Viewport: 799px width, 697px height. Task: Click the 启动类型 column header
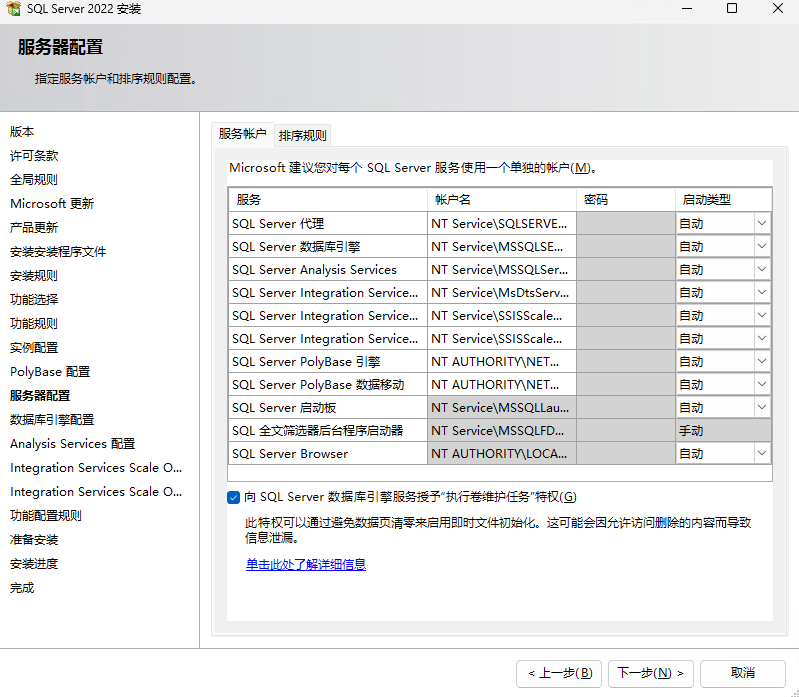724,200
